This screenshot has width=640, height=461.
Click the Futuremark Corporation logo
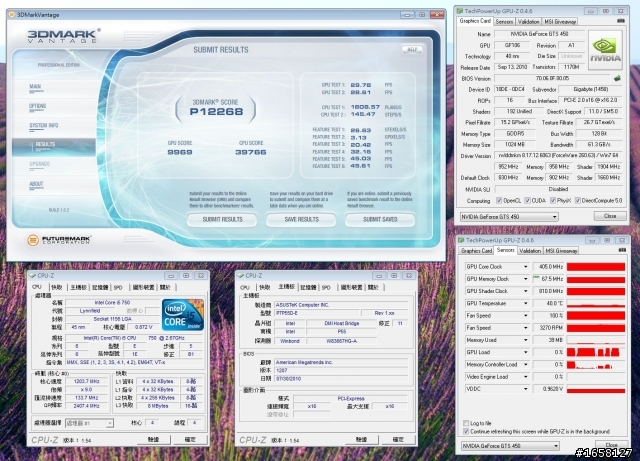(x=59, y=240)
